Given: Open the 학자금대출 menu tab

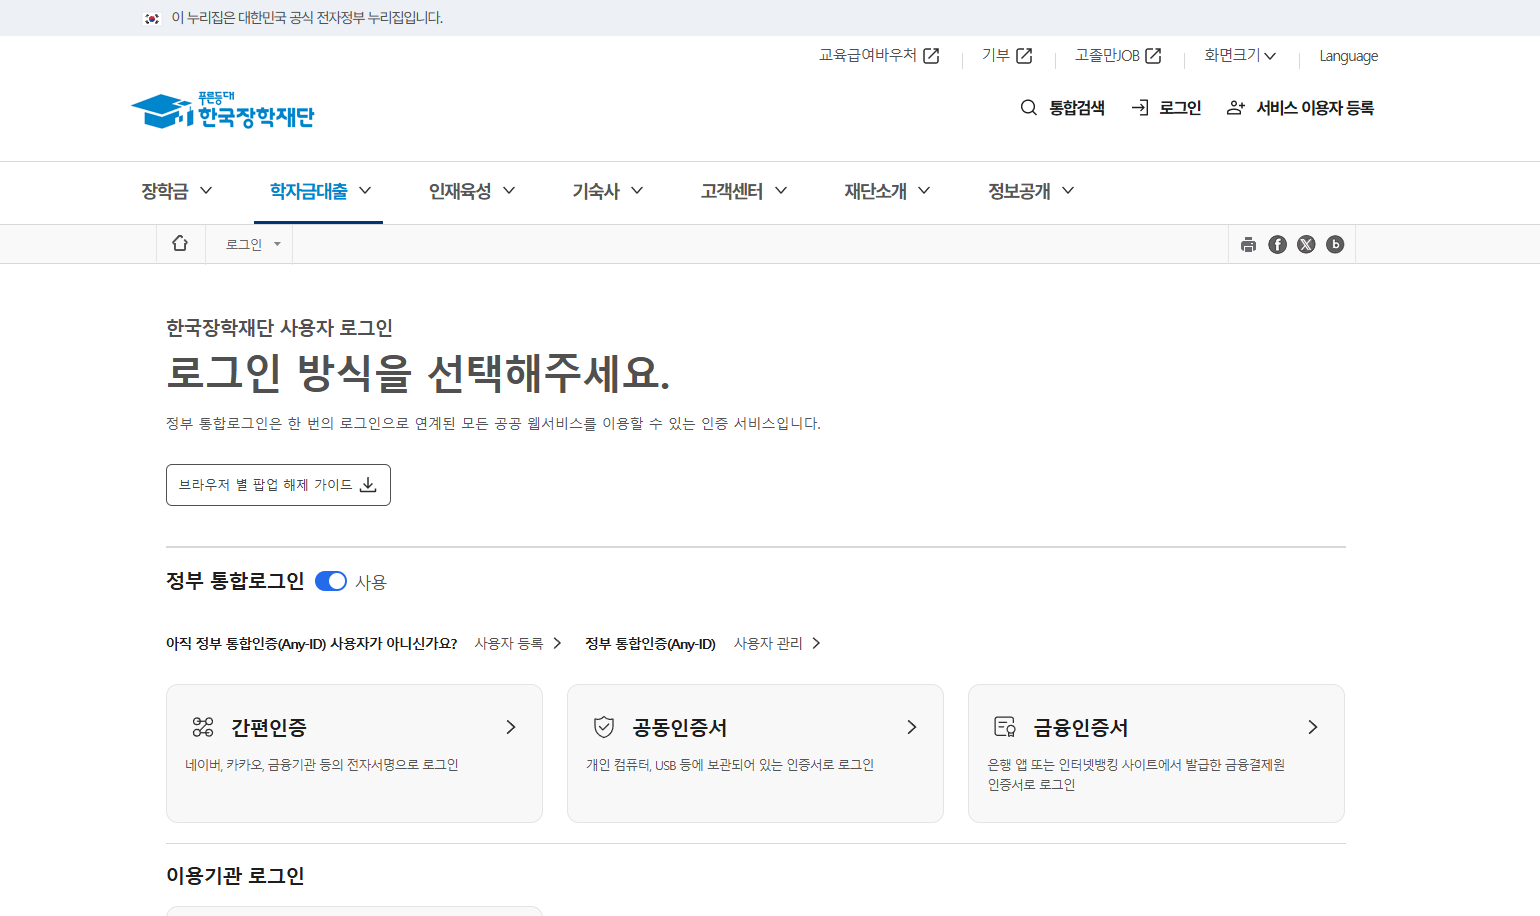Looking at the screenshot, I should click(319, 191).
